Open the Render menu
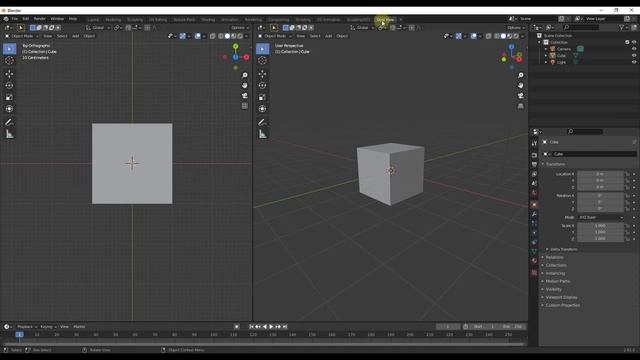Screen dimensions: 640x360 coord(40,19)
